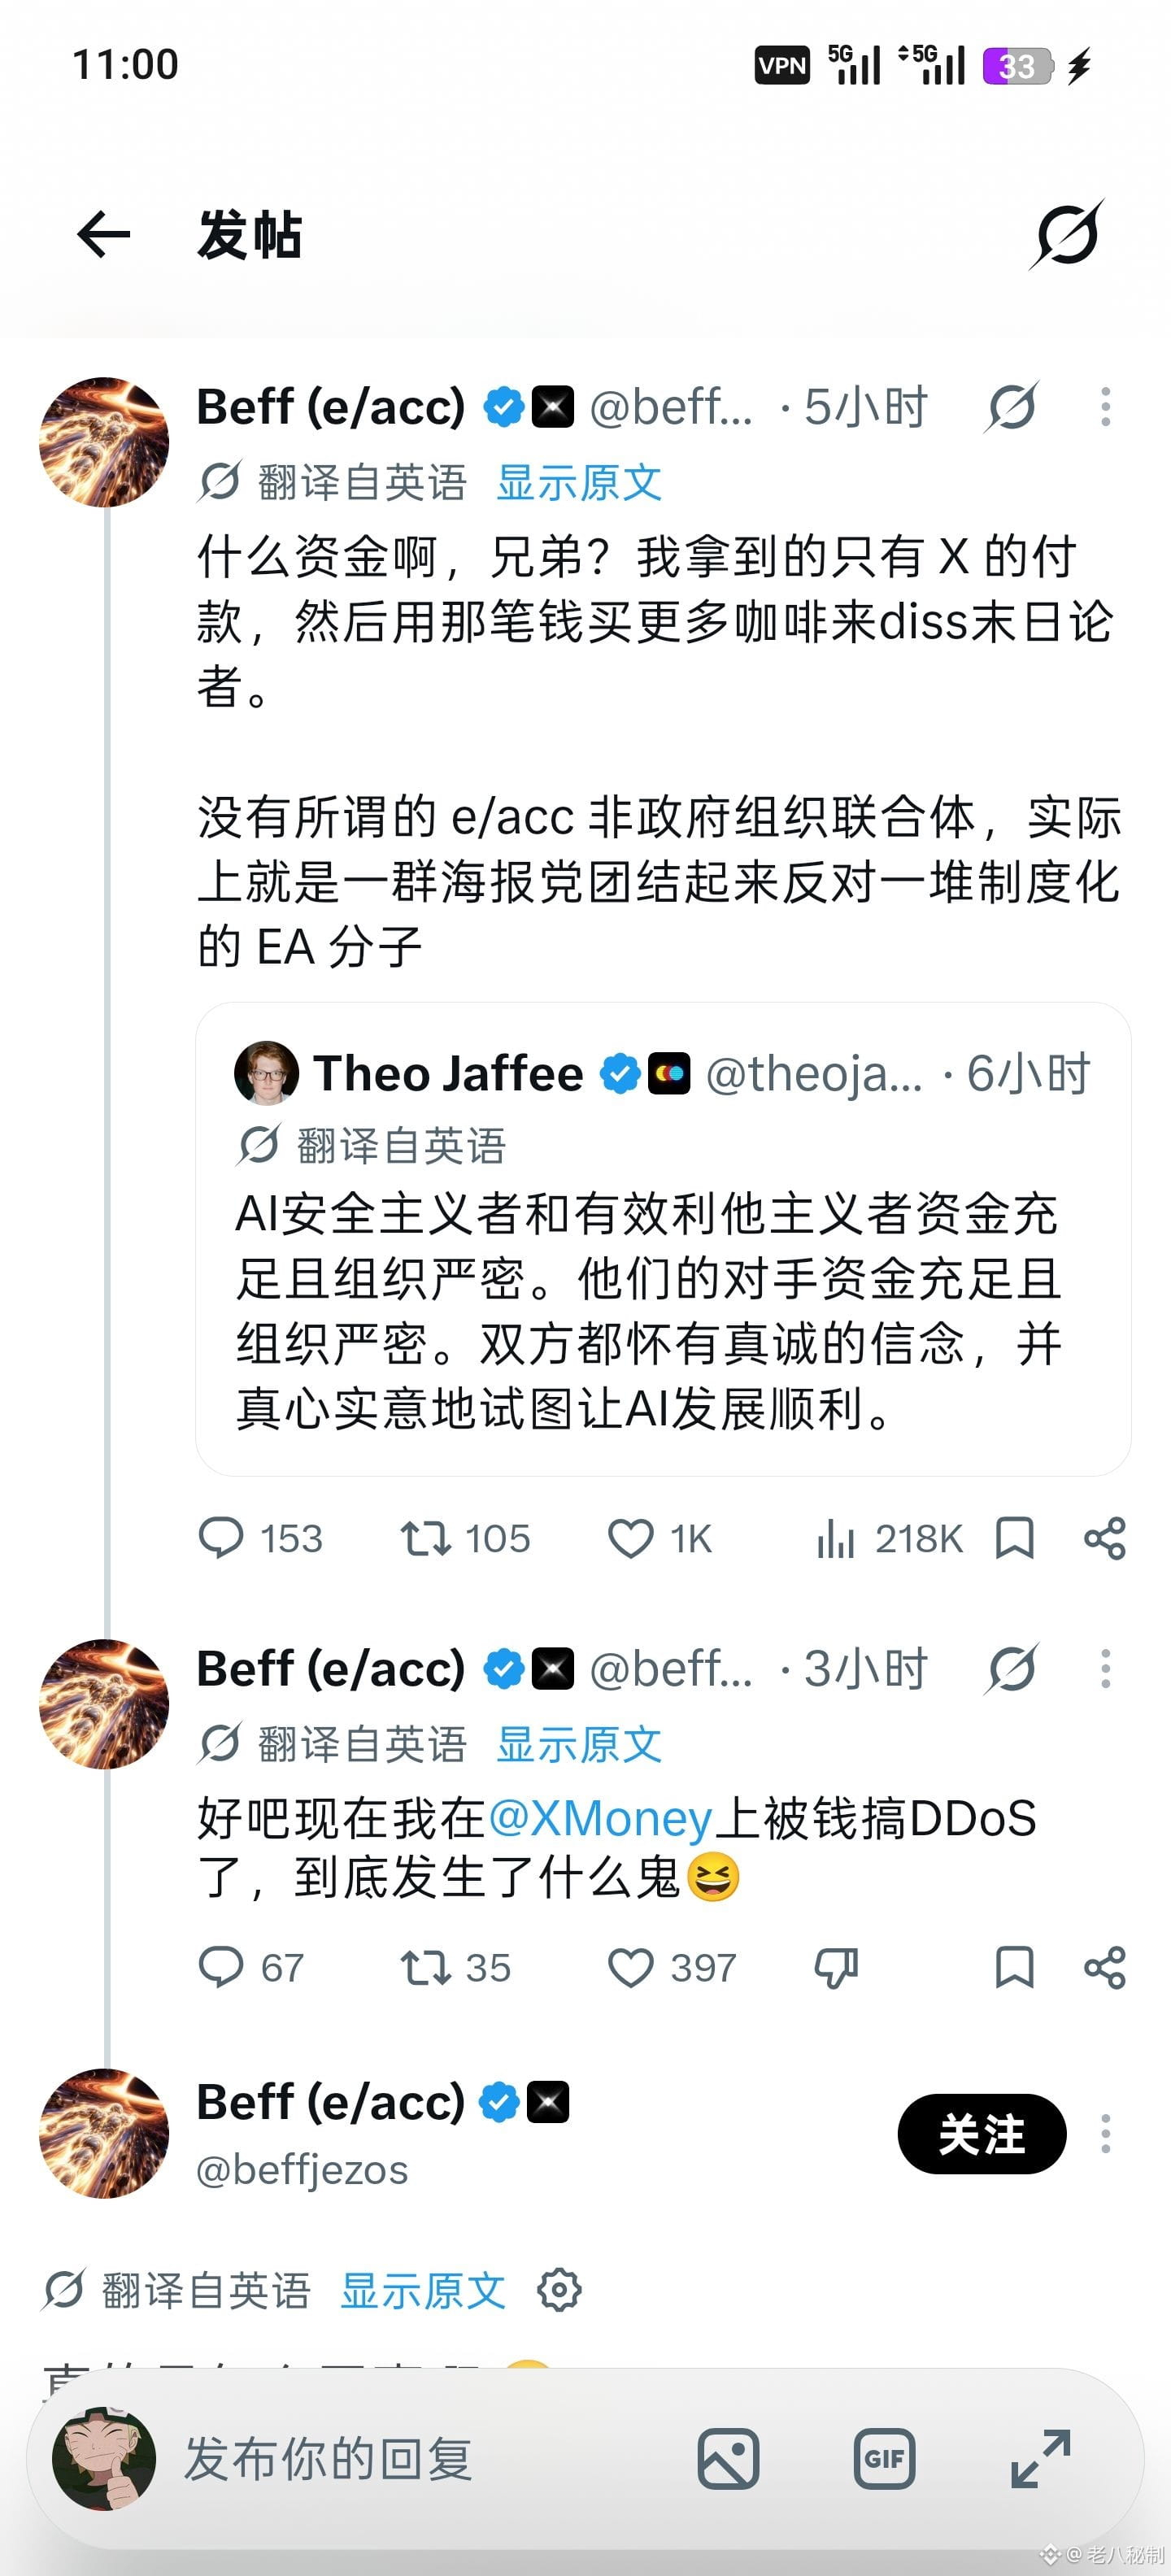Open reply comments with 153 count
Viewport: 1171px width, 2576px height.
(x=261, y=1538)
